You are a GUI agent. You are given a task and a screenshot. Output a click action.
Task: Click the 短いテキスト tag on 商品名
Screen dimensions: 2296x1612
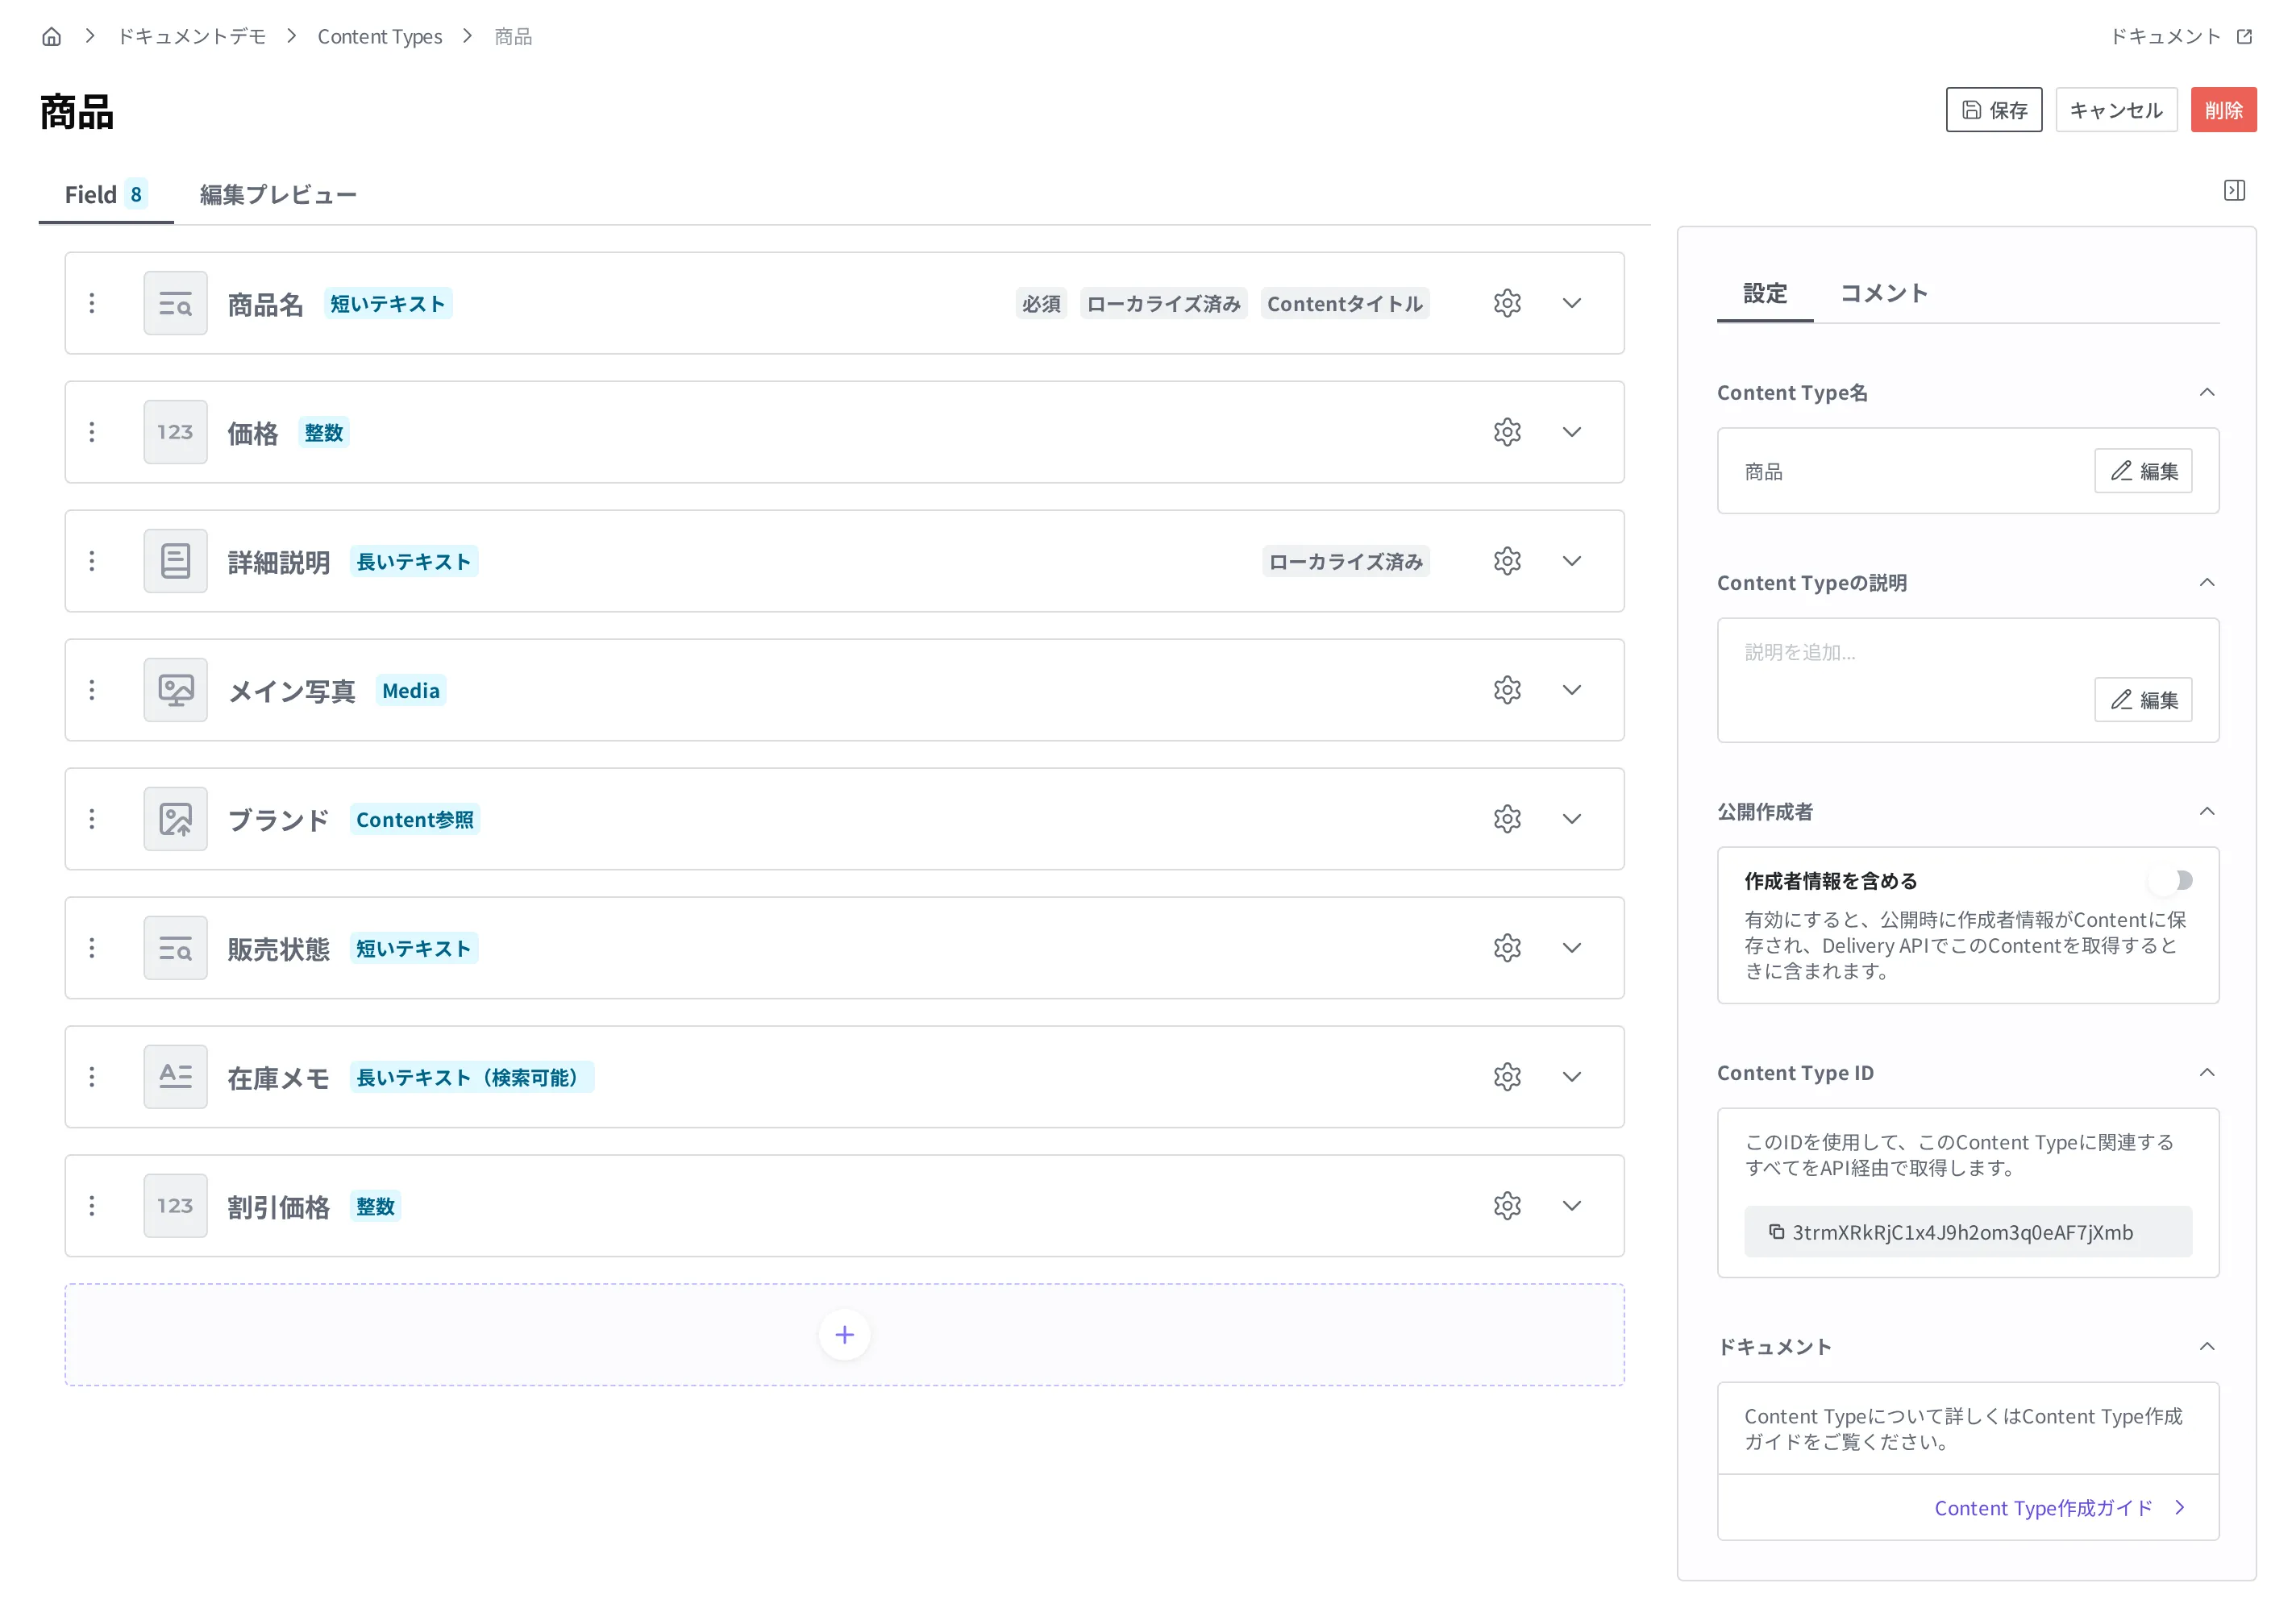pos(388,304)
